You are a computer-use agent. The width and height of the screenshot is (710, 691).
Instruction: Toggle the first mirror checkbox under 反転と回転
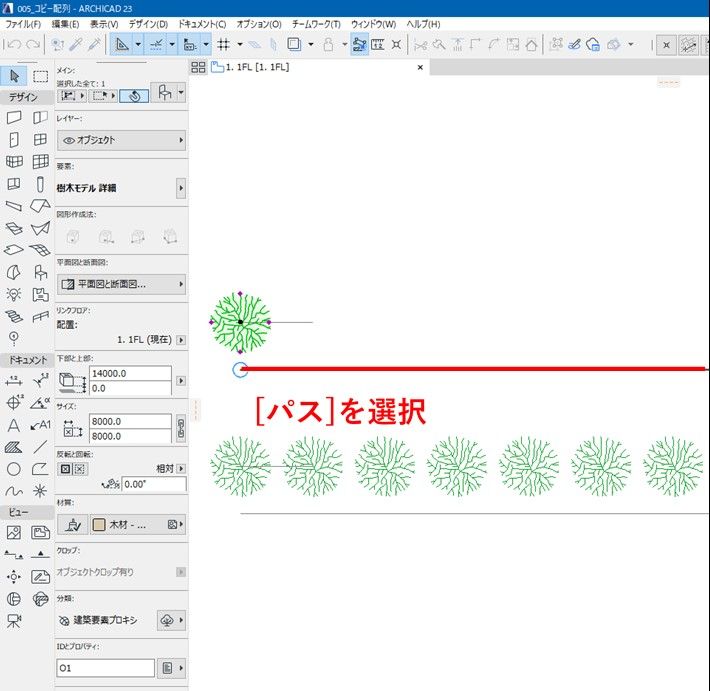click(x=66, y=469)
